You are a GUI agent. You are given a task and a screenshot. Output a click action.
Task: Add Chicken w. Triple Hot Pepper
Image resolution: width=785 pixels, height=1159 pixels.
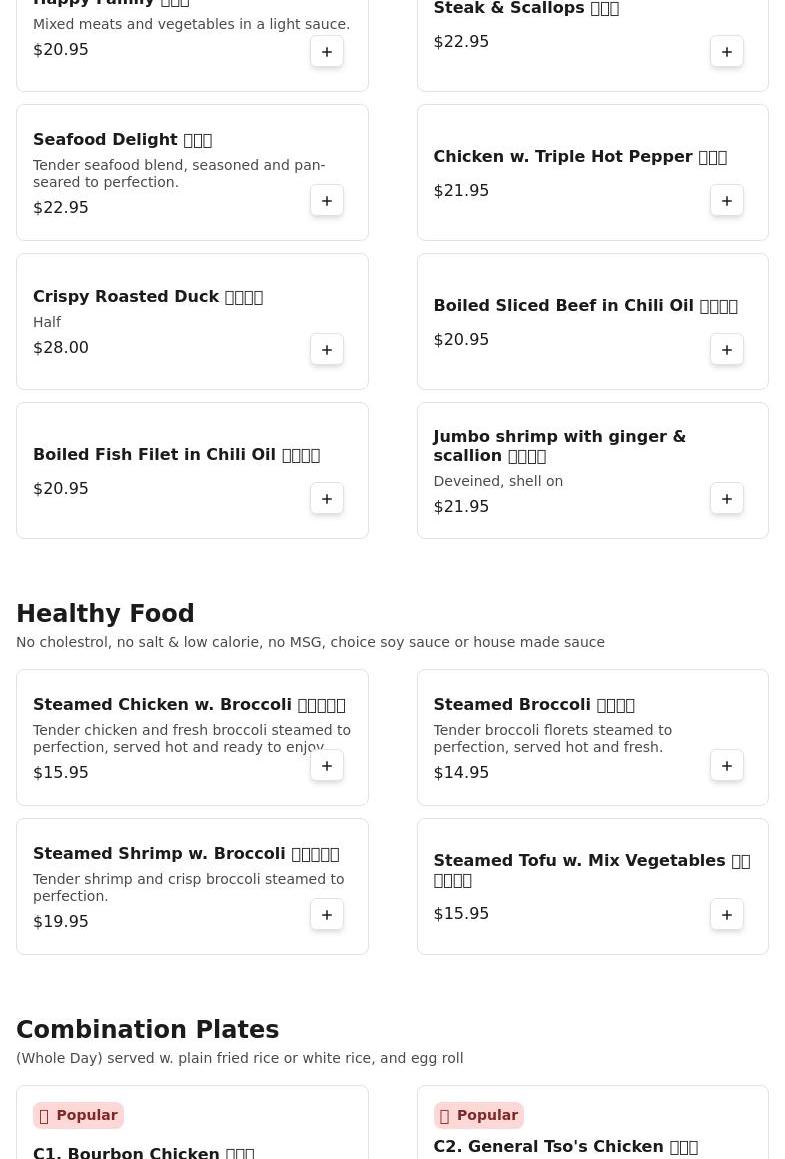(x=727, y=201)
